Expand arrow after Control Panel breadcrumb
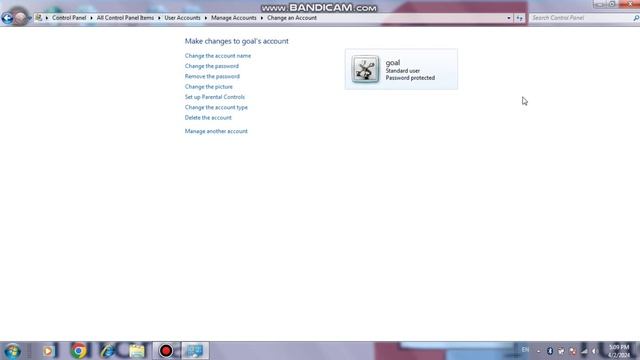 [91, 18]
